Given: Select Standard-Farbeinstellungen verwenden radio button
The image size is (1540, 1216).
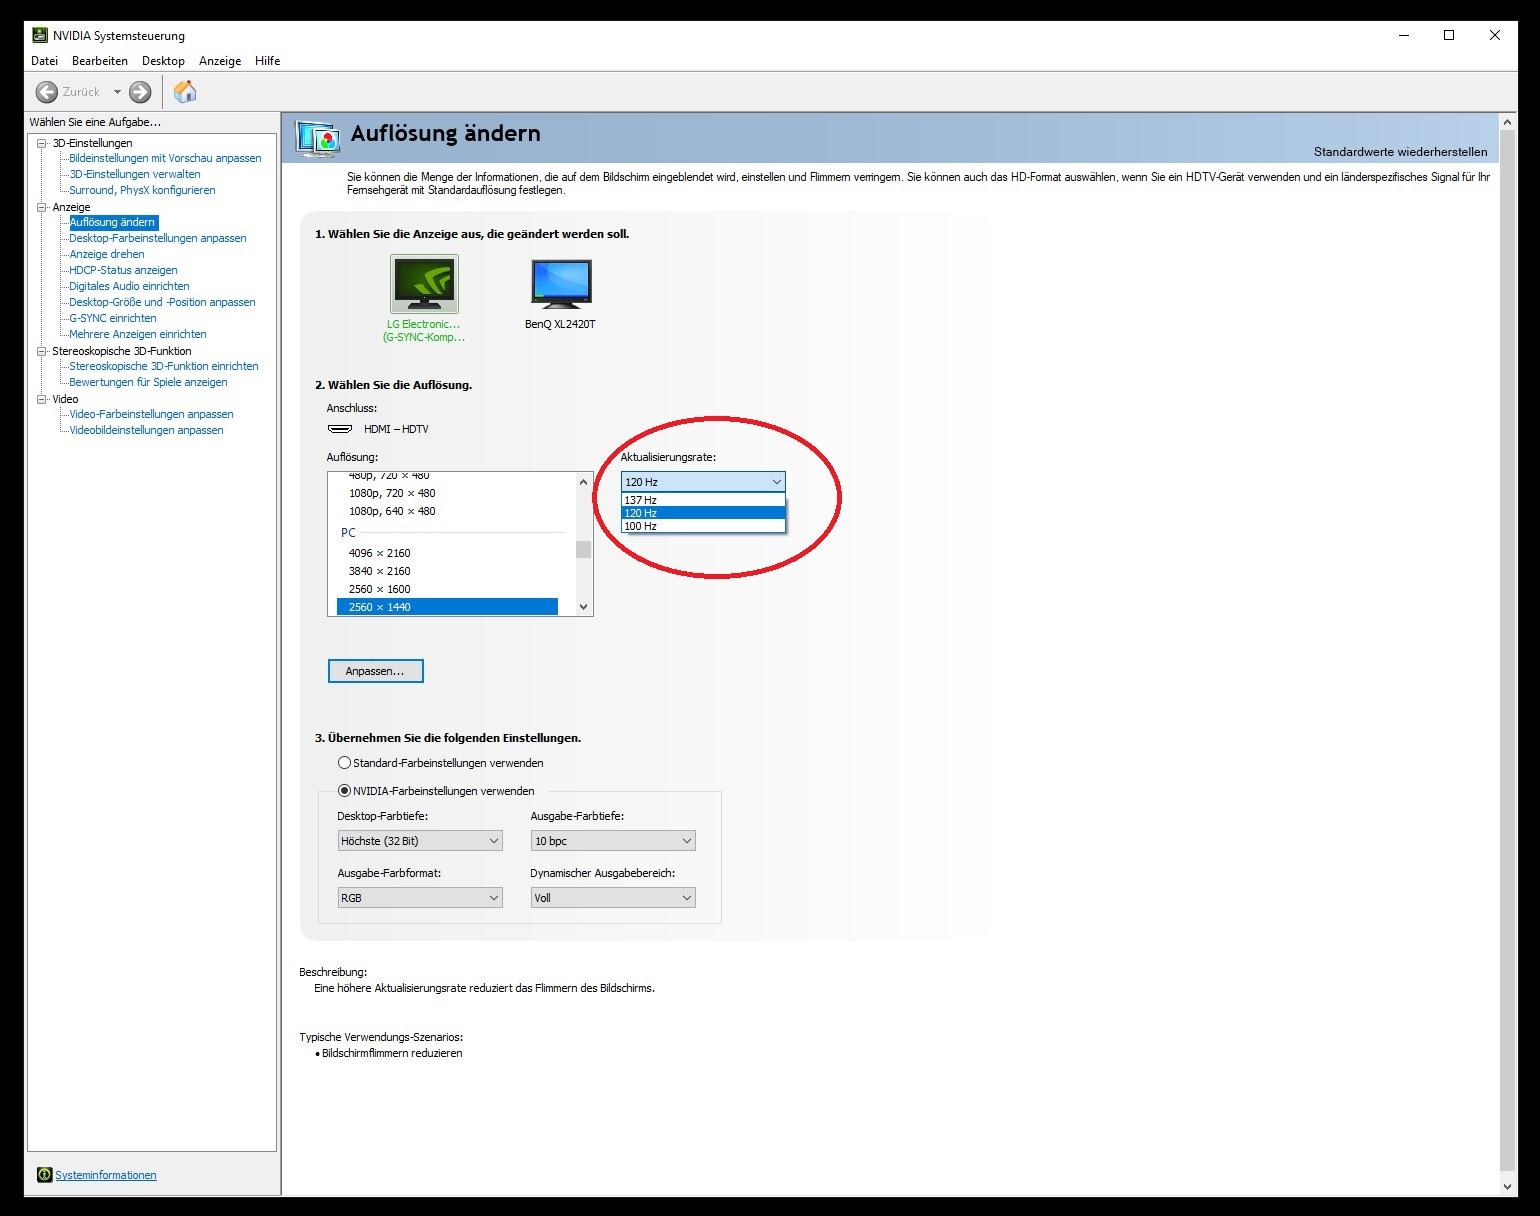Looking at the screenshot, I should (344, 763).
